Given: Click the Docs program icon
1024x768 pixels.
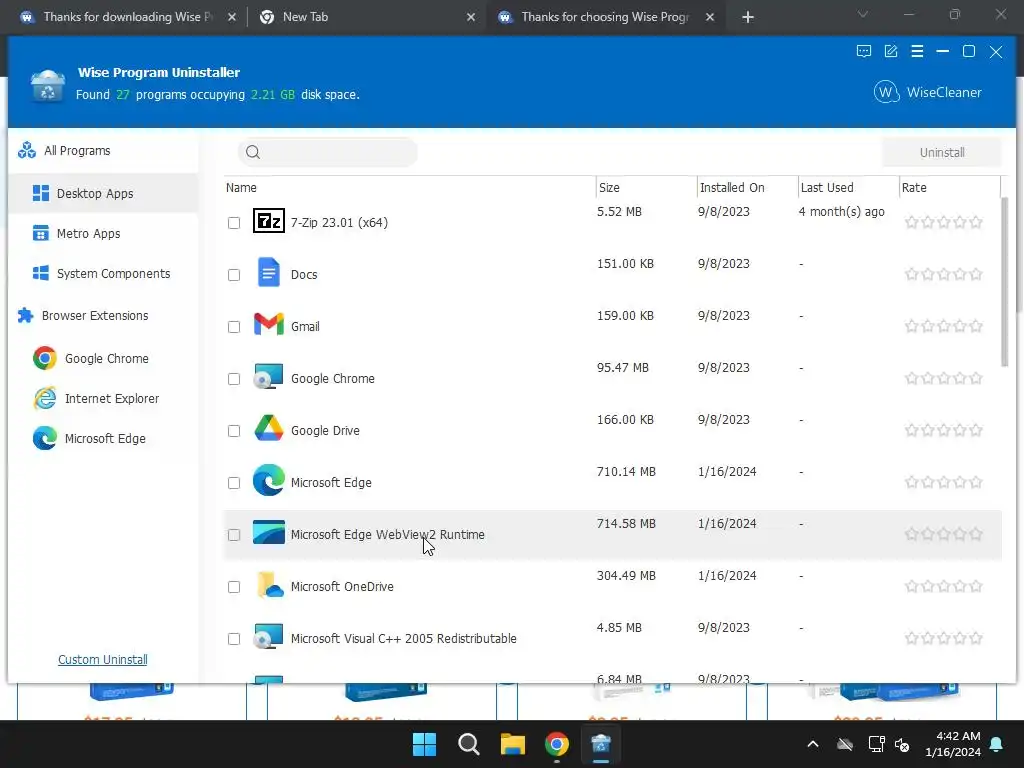Looking at the screenshot, I should pyautogui.click(x=268, y=273).
